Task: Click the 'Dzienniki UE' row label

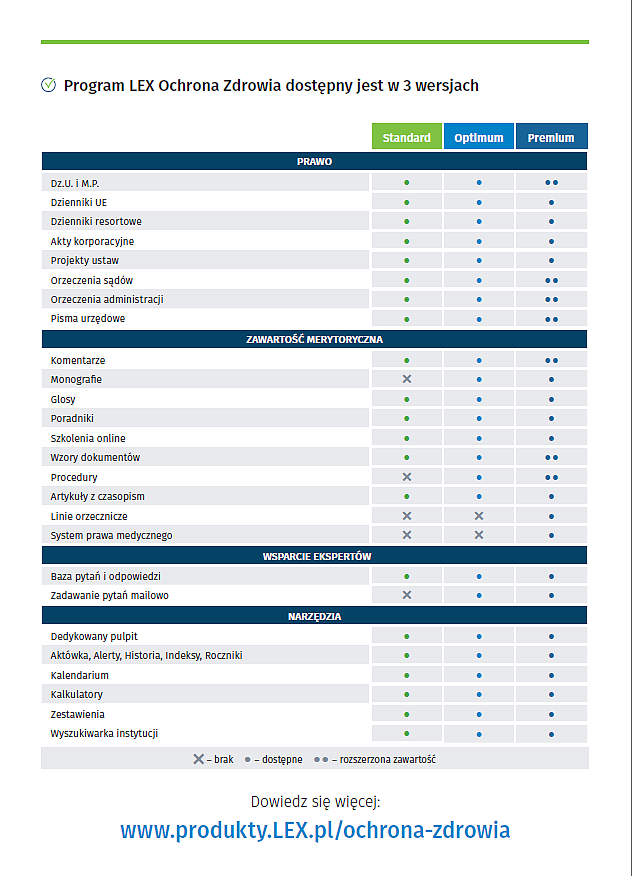Action: (x=79, y=202)
